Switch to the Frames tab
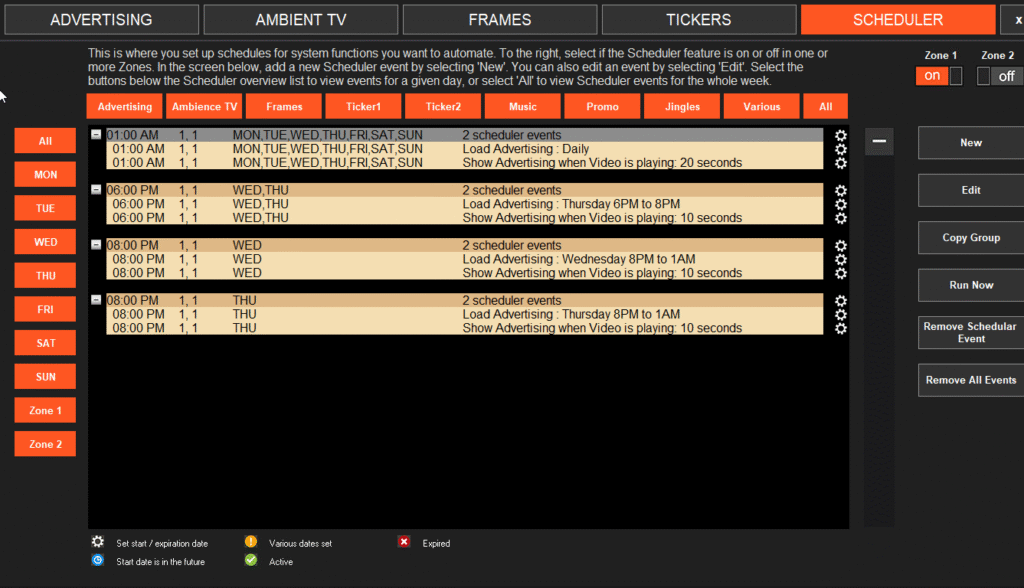The image size is (1024, 588). click(x=499, y=20)
